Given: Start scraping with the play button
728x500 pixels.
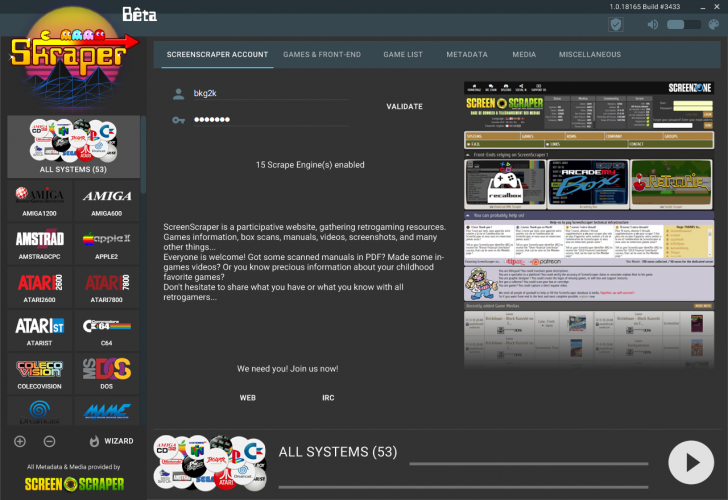Looking at the screenshot, I should (691, 462).
